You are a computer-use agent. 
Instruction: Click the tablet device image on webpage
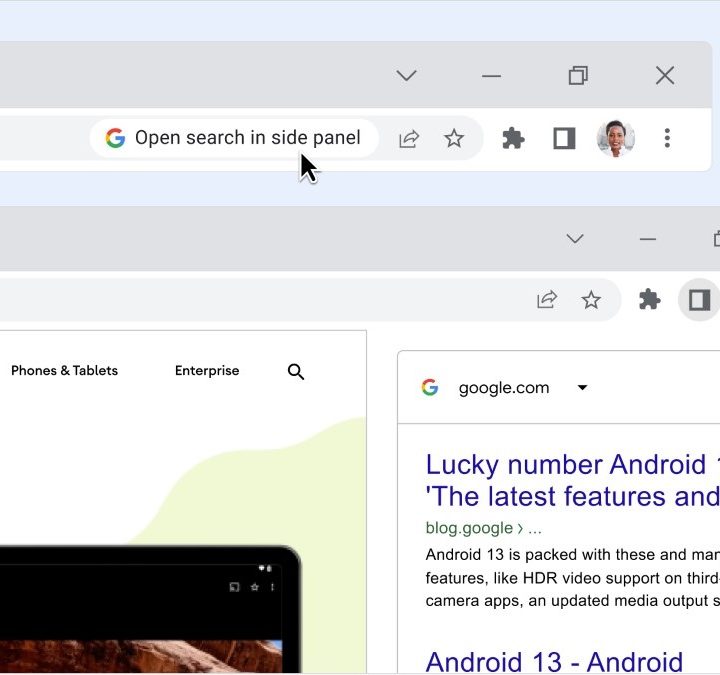tap(150, 610)
